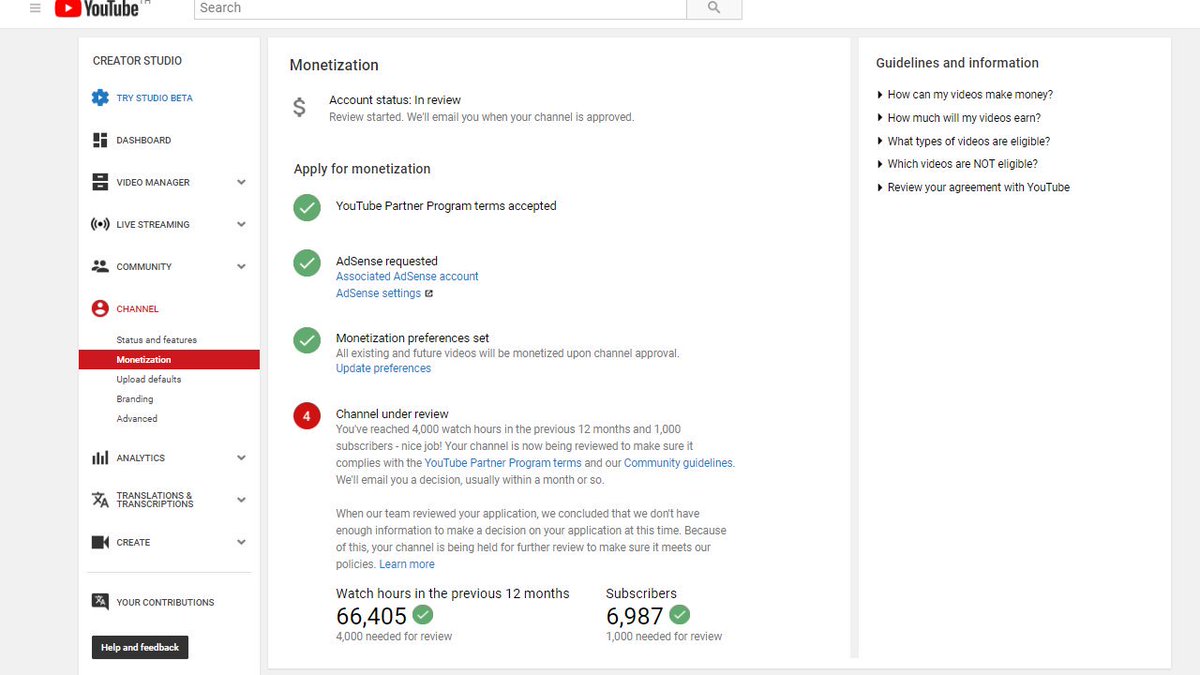The width and height of the screenshot is (1200, 675).
Task: Click the green check beside AdSense requested
Action: [x=306, y=263]
